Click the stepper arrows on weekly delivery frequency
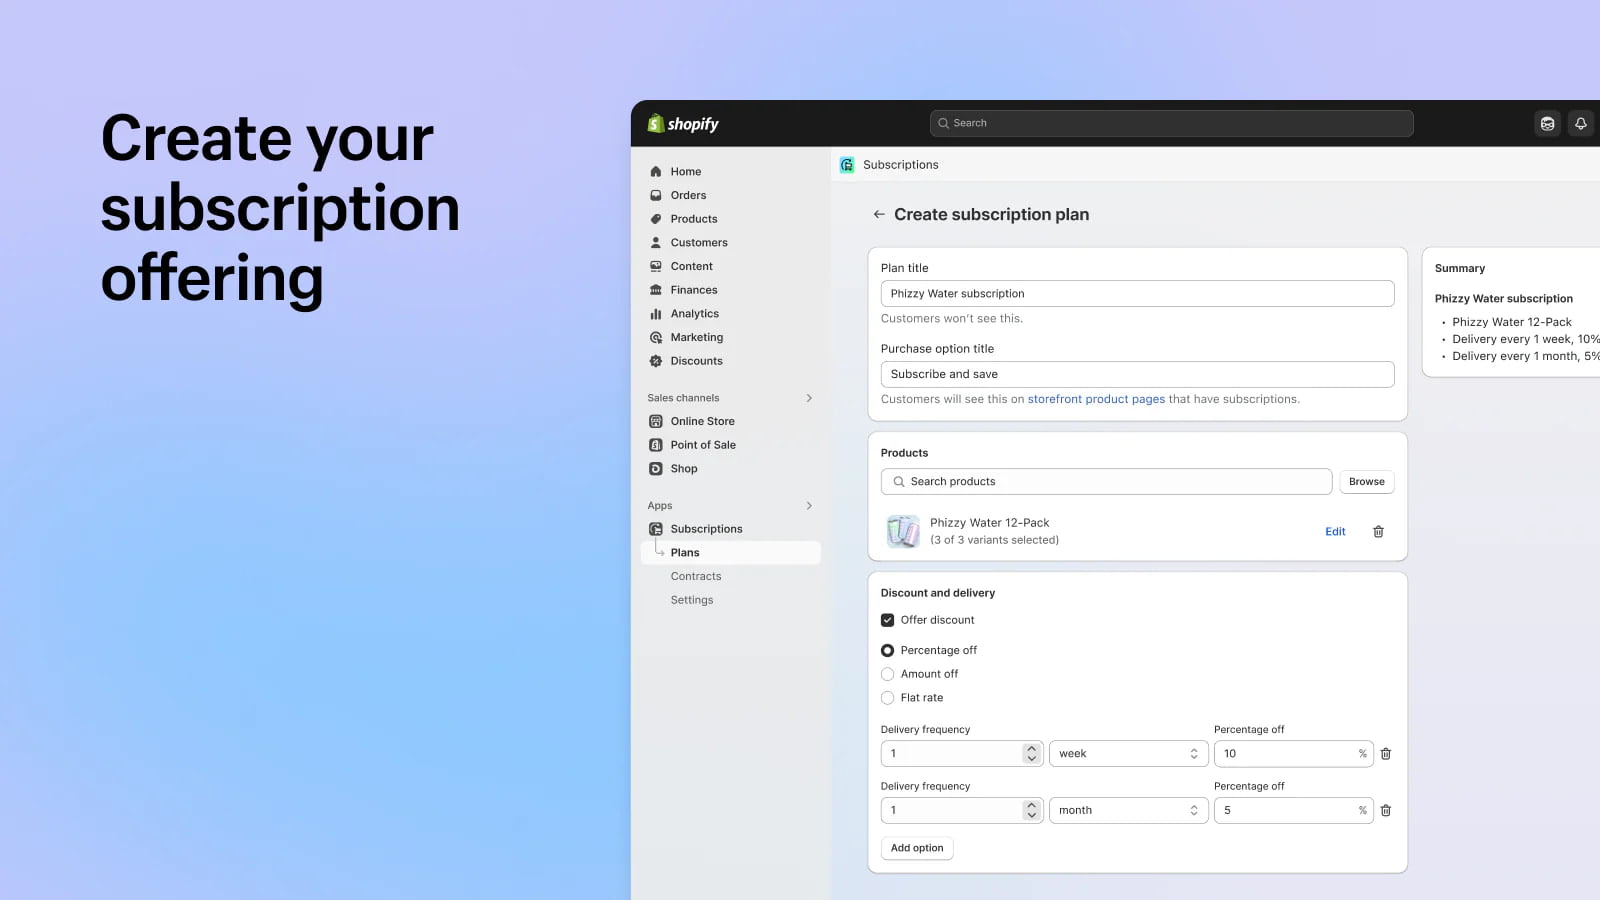The width and height of the screenshot is (1600, 900). pos(1032,754)
